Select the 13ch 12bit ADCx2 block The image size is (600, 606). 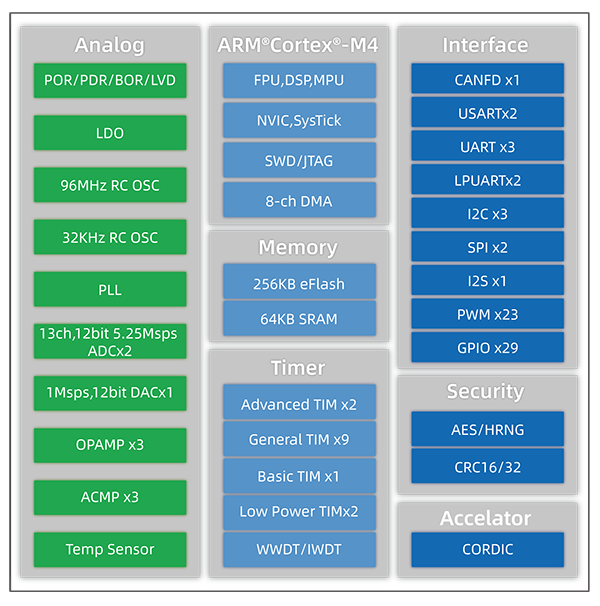click(110, 341)
